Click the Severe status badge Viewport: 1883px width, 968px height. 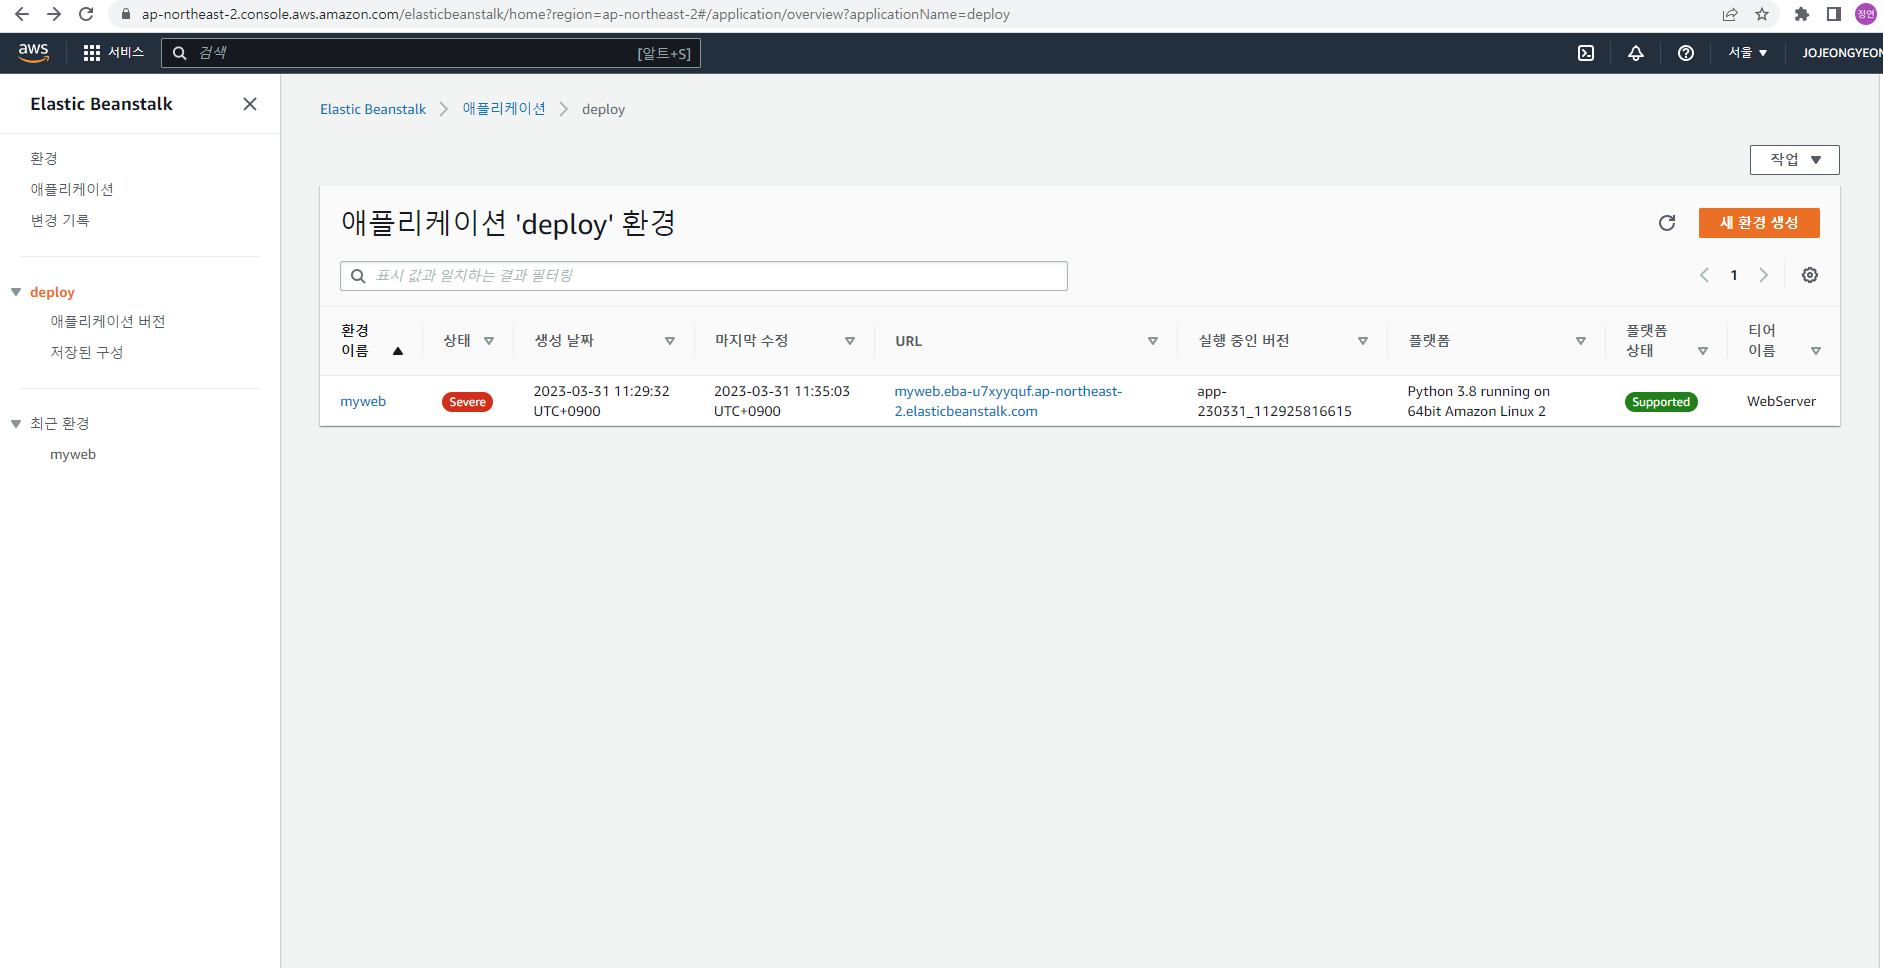click(x=467, y=402)
